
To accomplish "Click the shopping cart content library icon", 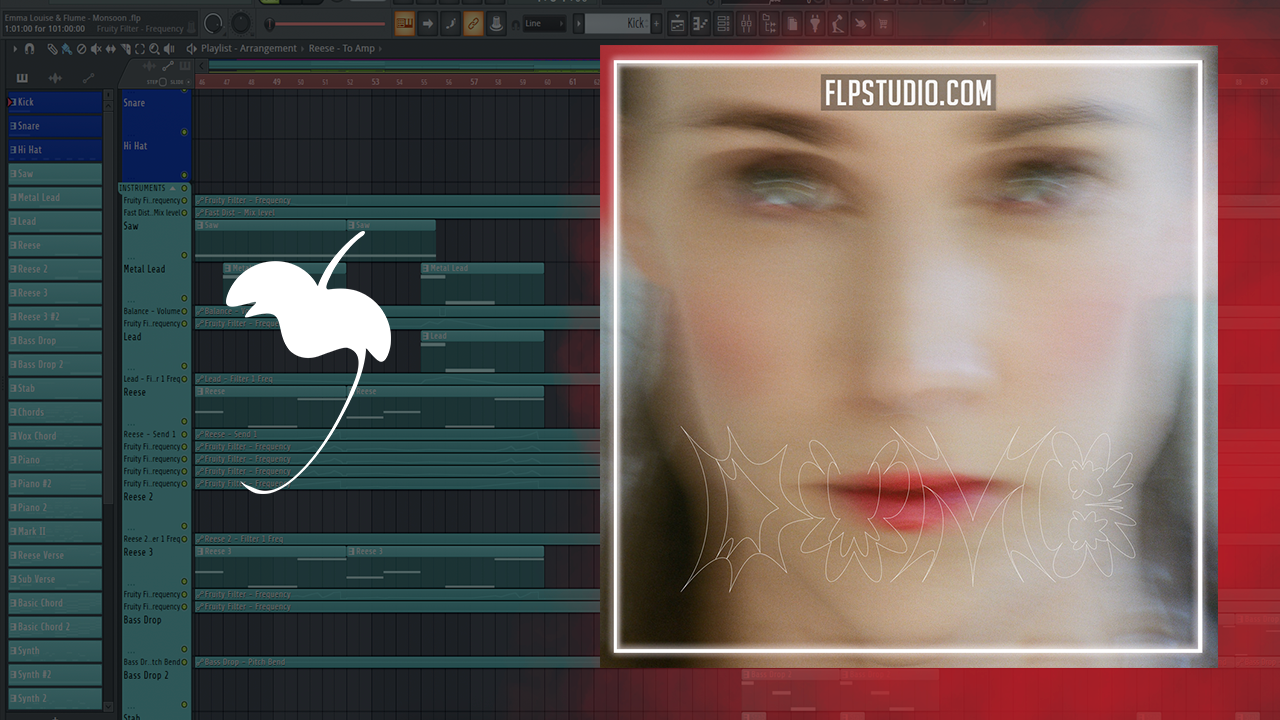I will point(883,23).
